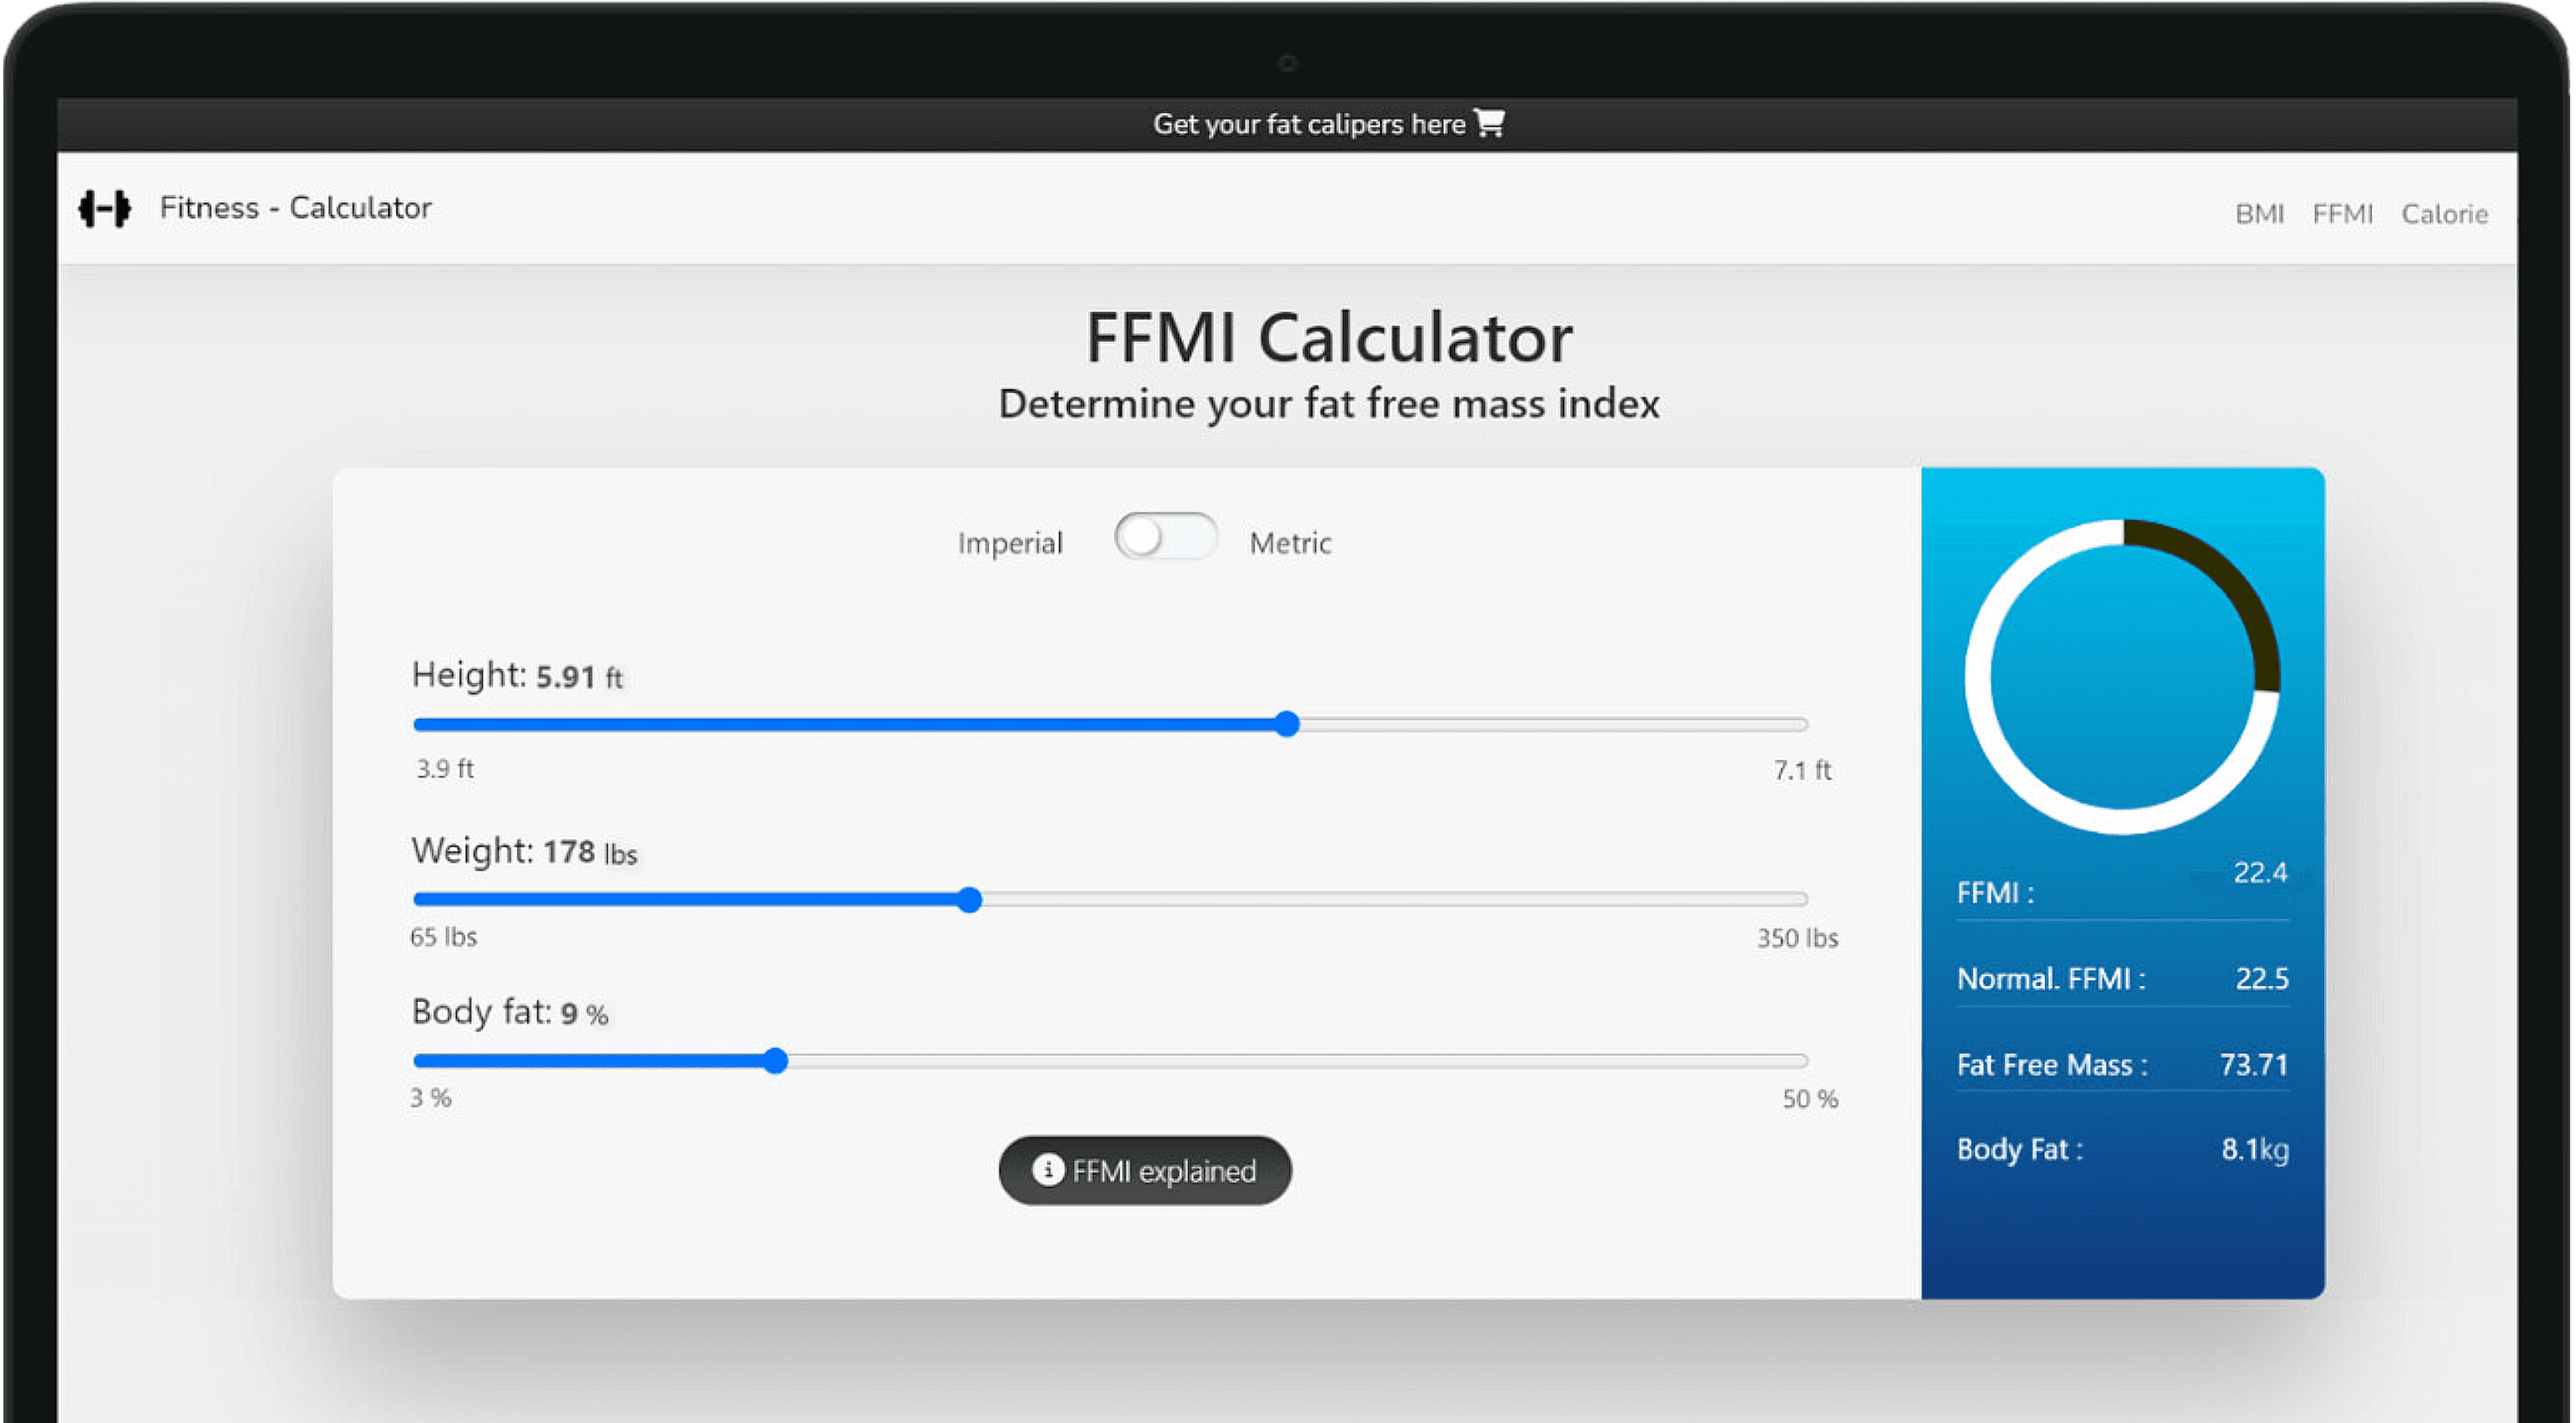This screenshot has height=1423, width=2576.
Task: Click the 350 lbs maximum weight label
Action: coord(1798,938)
